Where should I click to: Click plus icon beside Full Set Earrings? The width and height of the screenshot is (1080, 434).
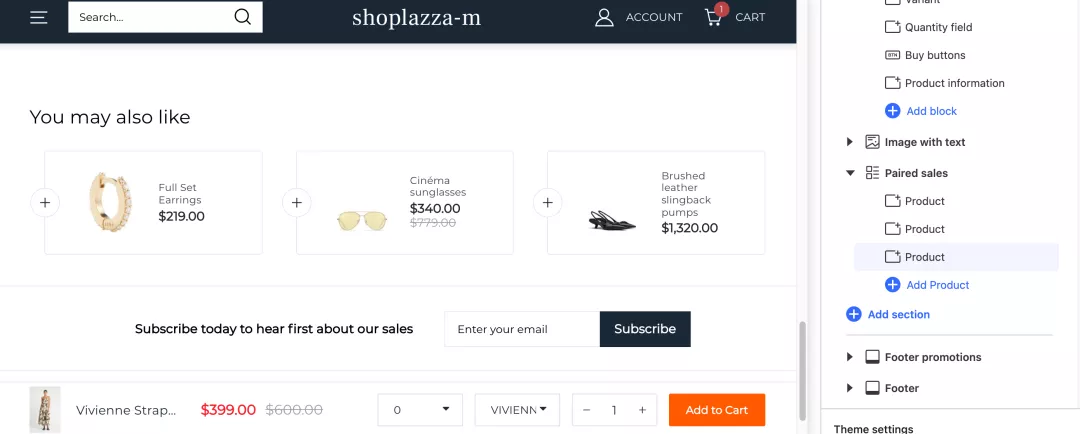(45, 203)
